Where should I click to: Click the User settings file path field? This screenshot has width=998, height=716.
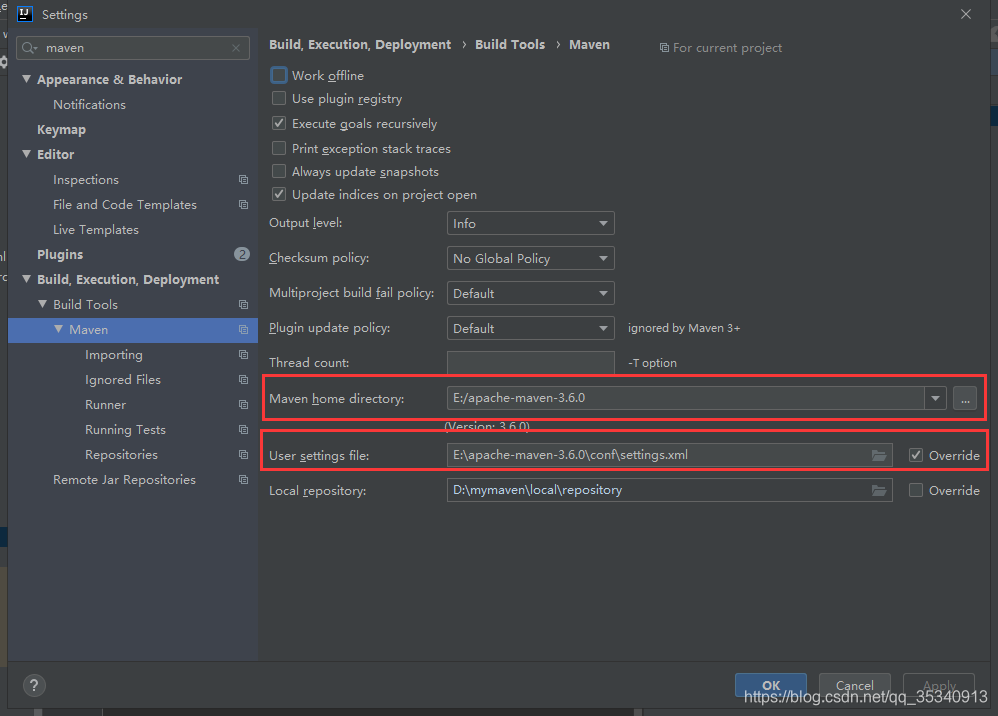point(670,455)
